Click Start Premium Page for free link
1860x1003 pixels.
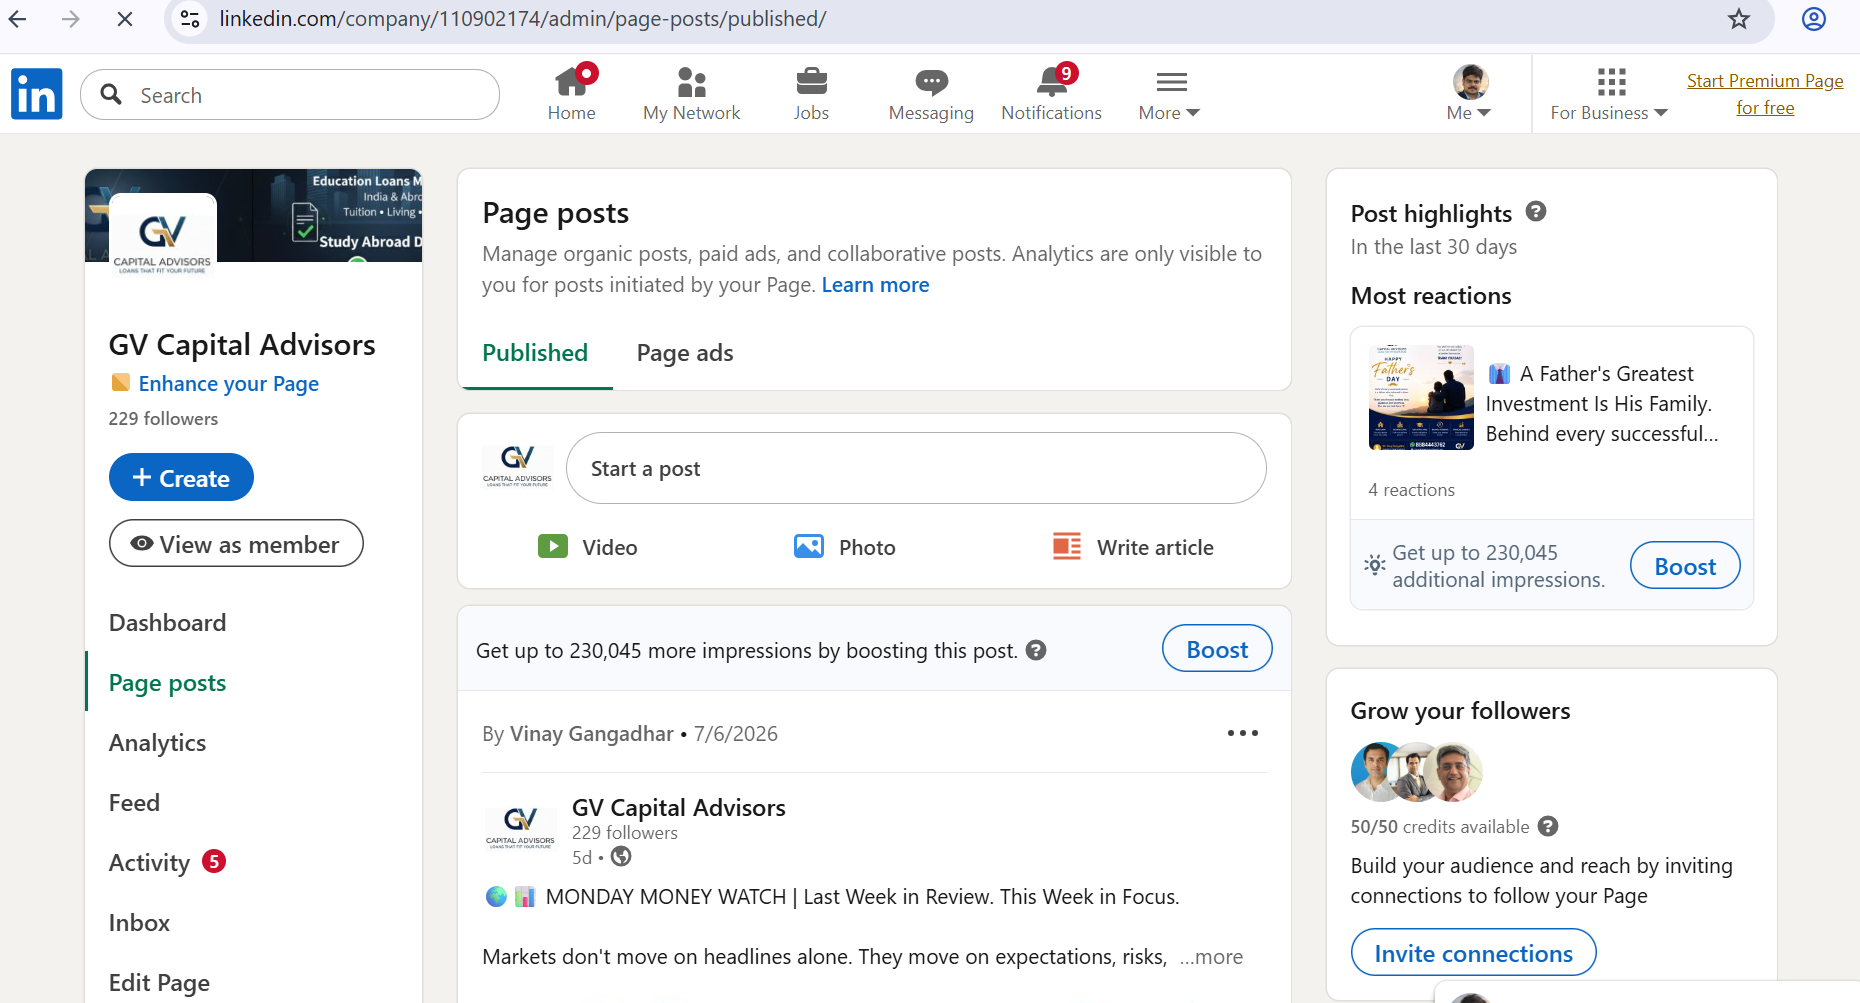tap(1765, 94)
